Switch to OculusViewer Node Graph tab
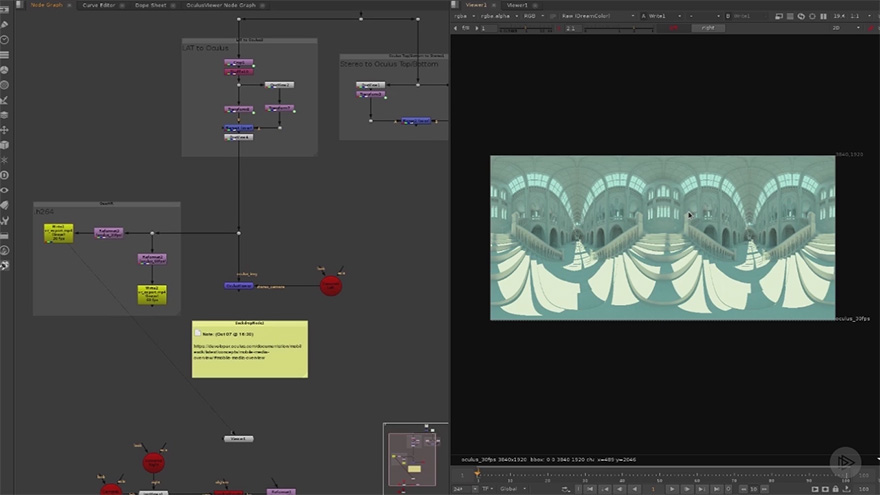The image size is (880, 495). click(x=221, y=5)
